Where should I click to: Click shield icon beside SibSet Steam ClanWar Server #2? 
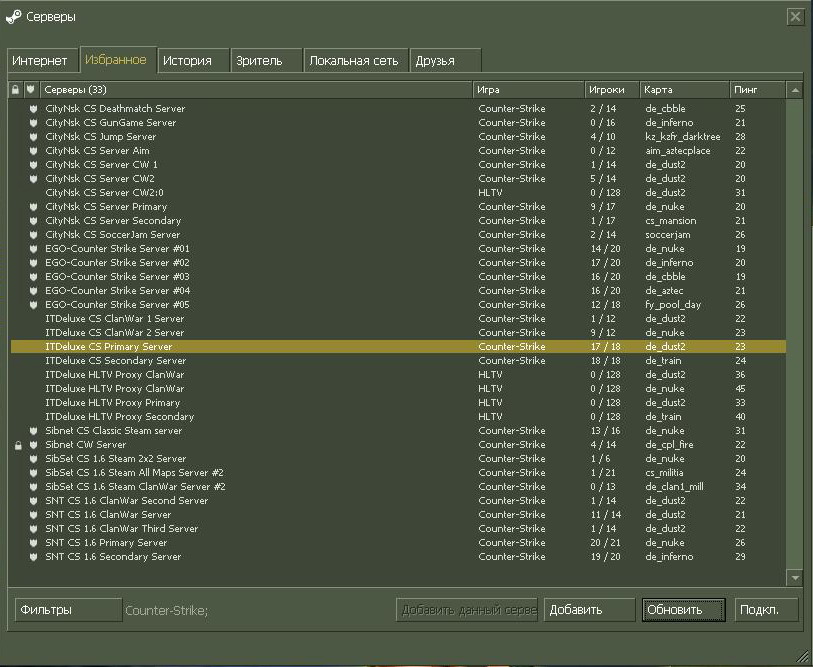click(x=34, y=487)
